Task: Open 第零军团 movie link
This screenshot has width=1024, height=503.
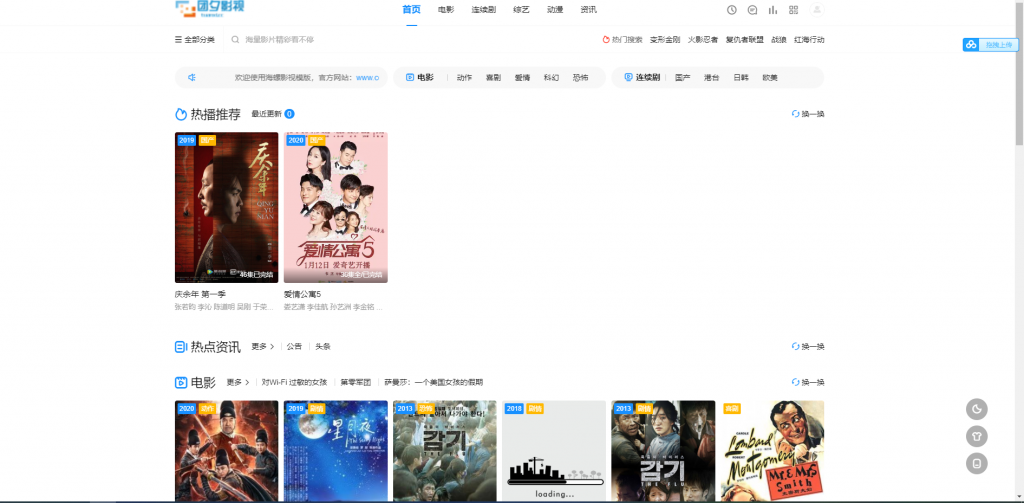Action: pyautogui.click(x=355, y=383)
